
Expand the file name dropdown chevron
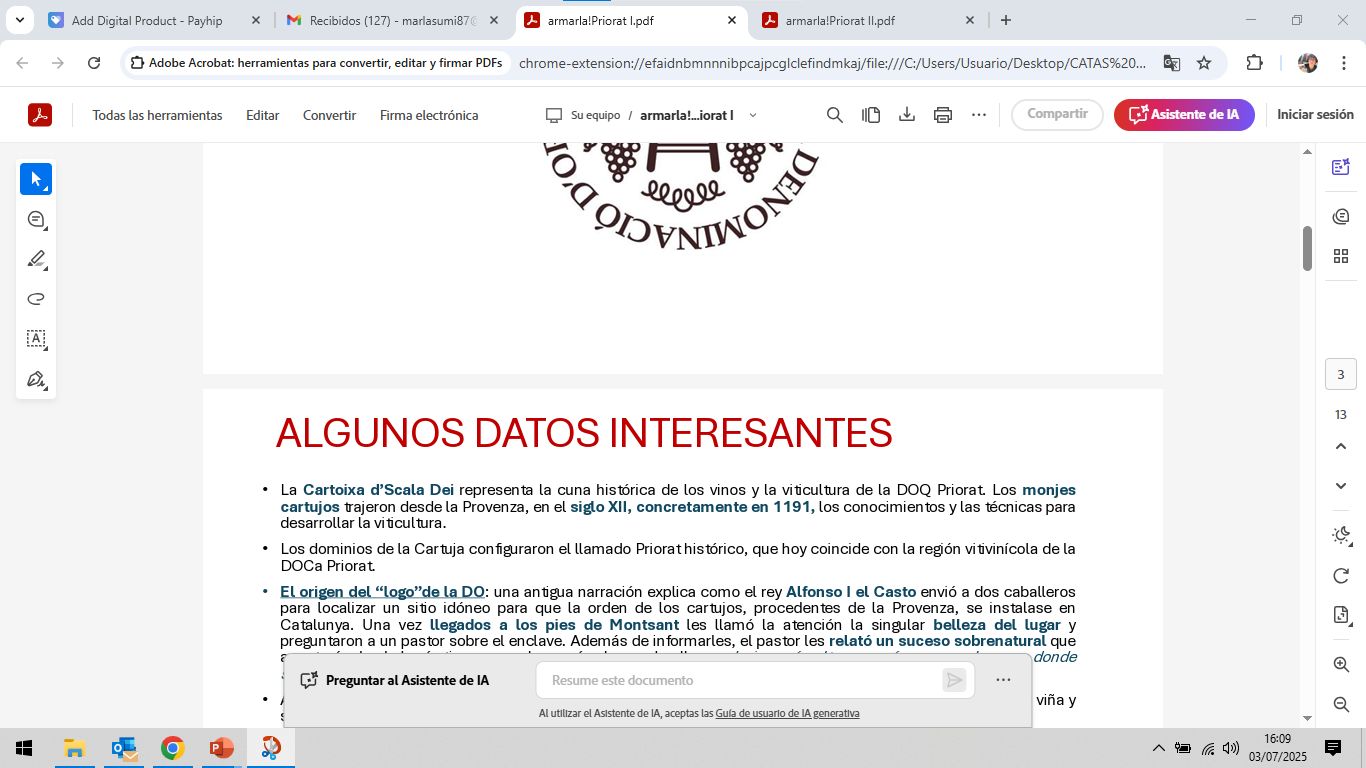753,115
